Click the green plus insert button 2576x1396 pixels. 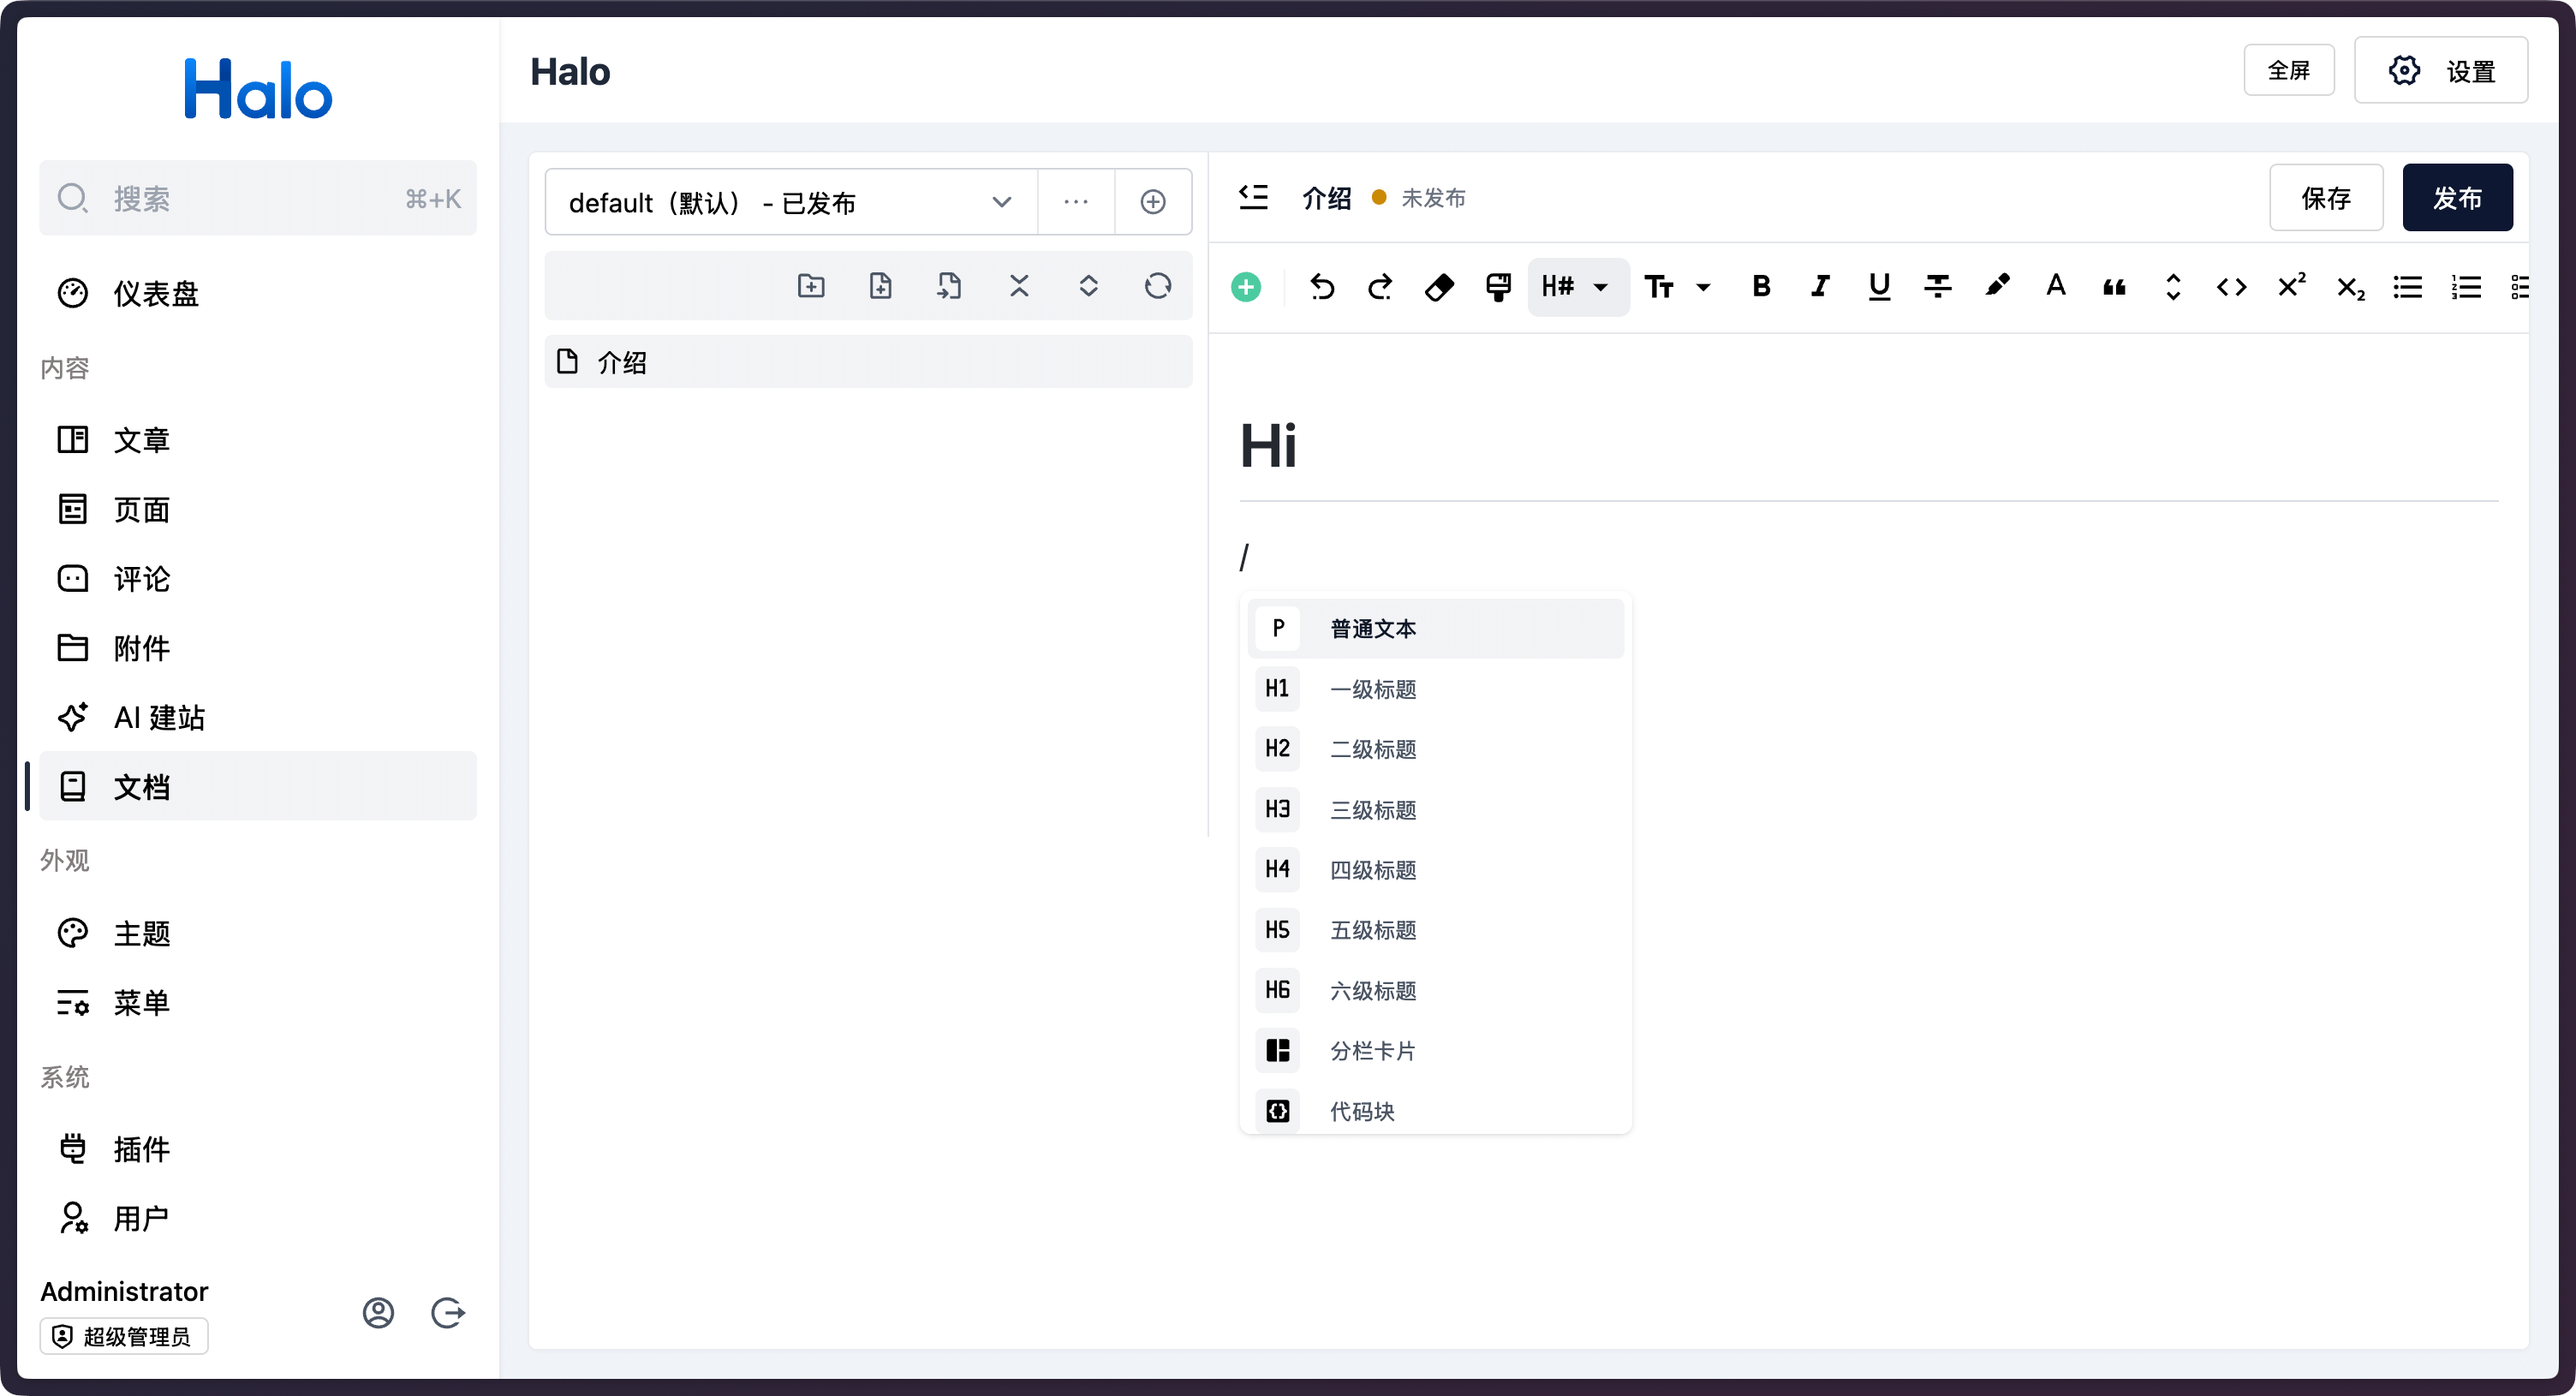click(1245, 287)
